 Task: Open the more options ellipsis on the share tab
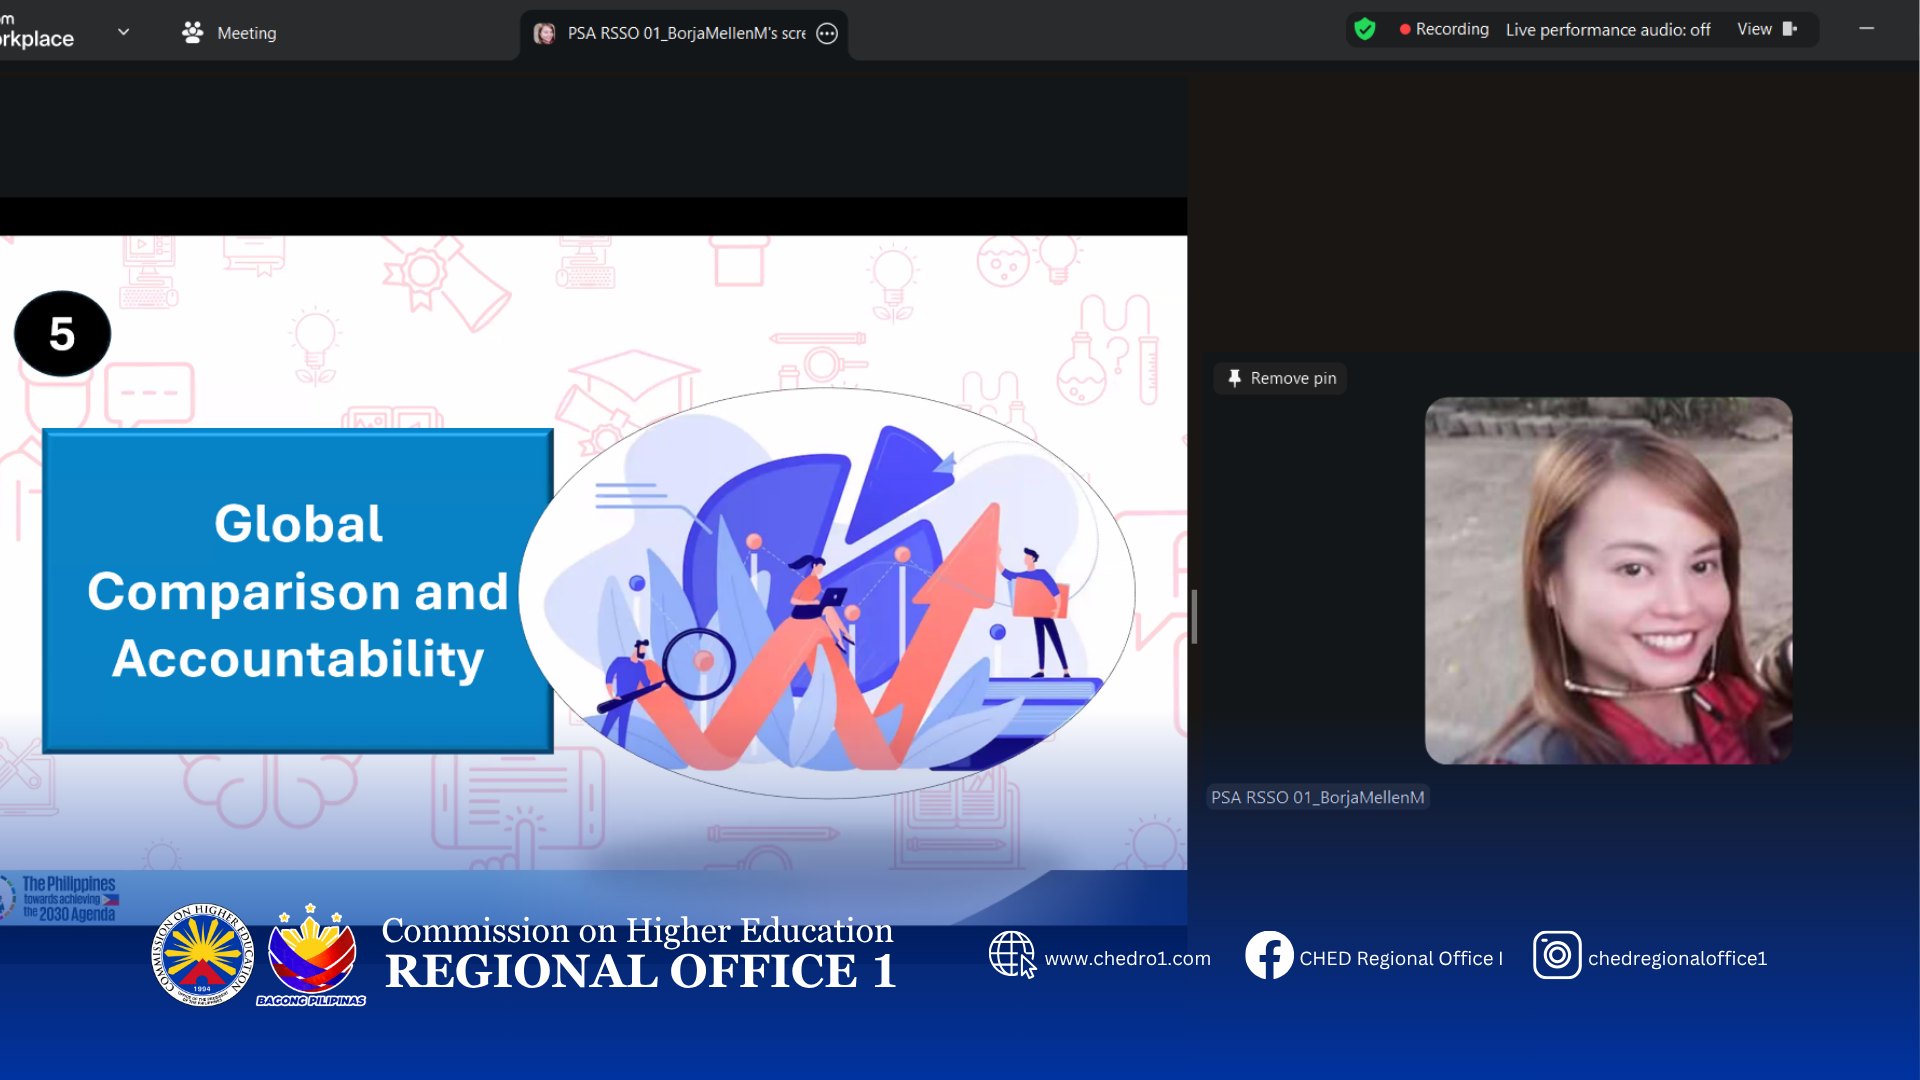pos(827,33)
